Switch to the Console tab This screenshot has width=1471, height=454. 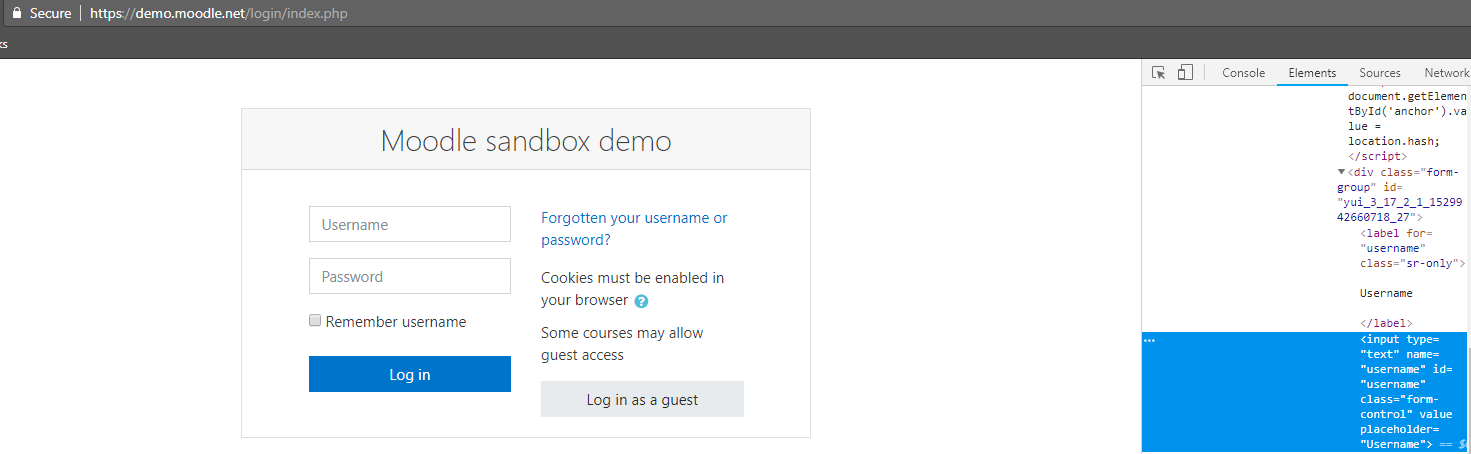pyautogui.click(x=1243, y=73)
